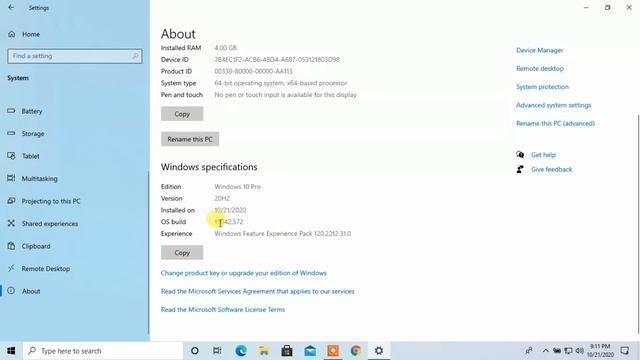The width and height of the screenshot is (640, 360).
Task: Click the taskbar search box
Action: click(103, 351)
